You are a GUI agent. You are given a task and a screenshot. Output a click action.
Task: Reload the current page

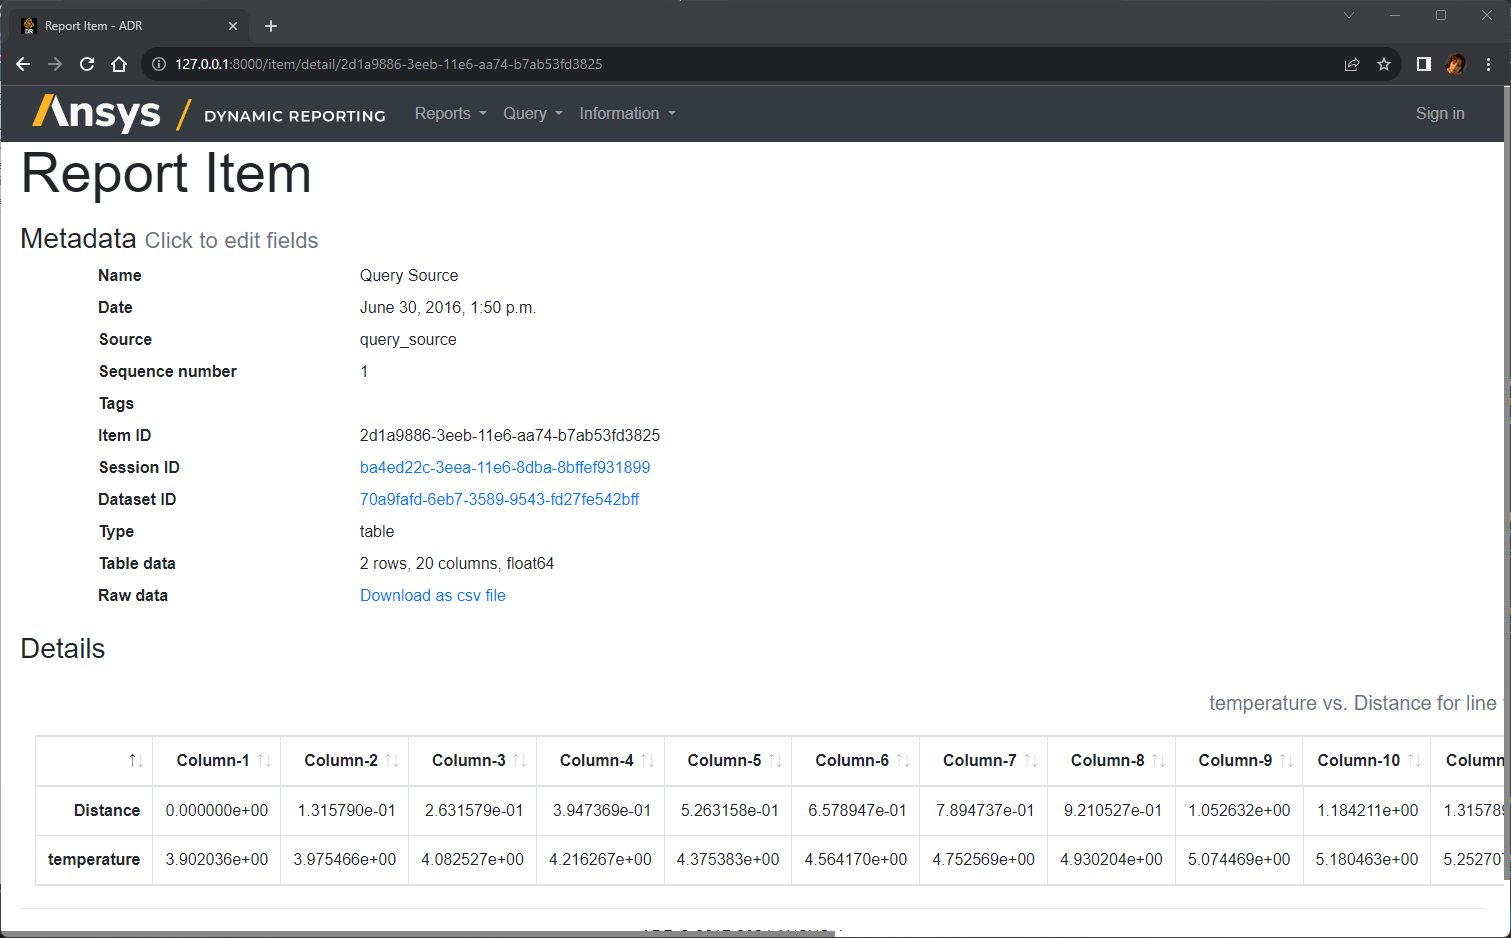point(87,64)
